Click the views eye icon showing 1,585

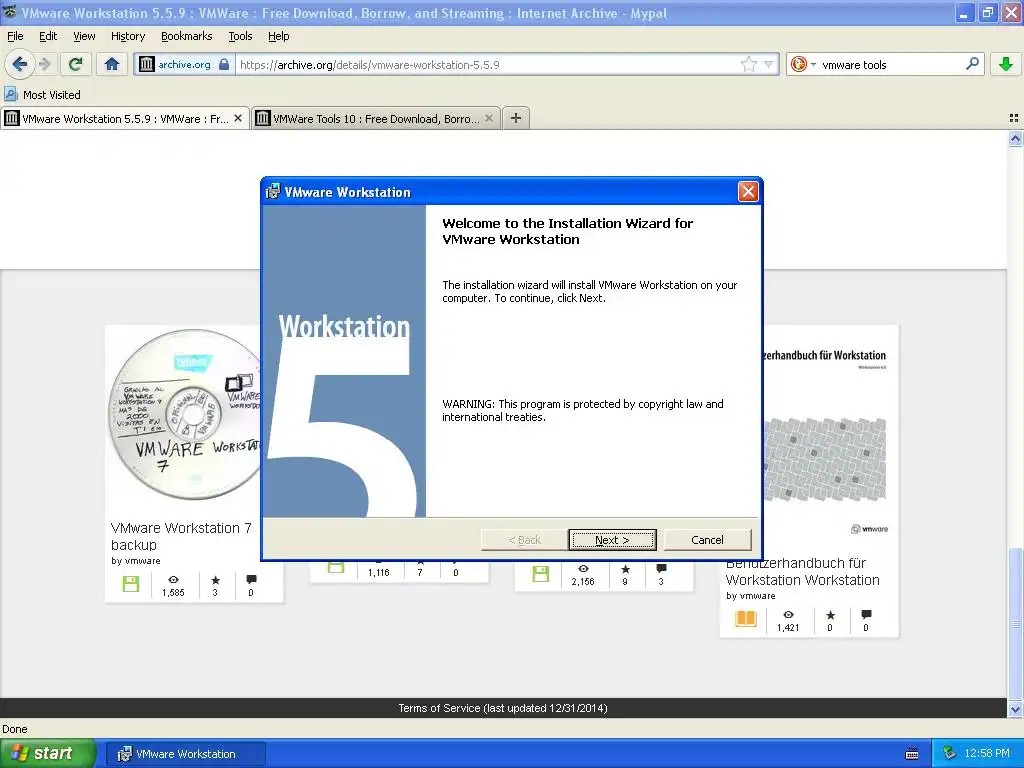(173, 580)
